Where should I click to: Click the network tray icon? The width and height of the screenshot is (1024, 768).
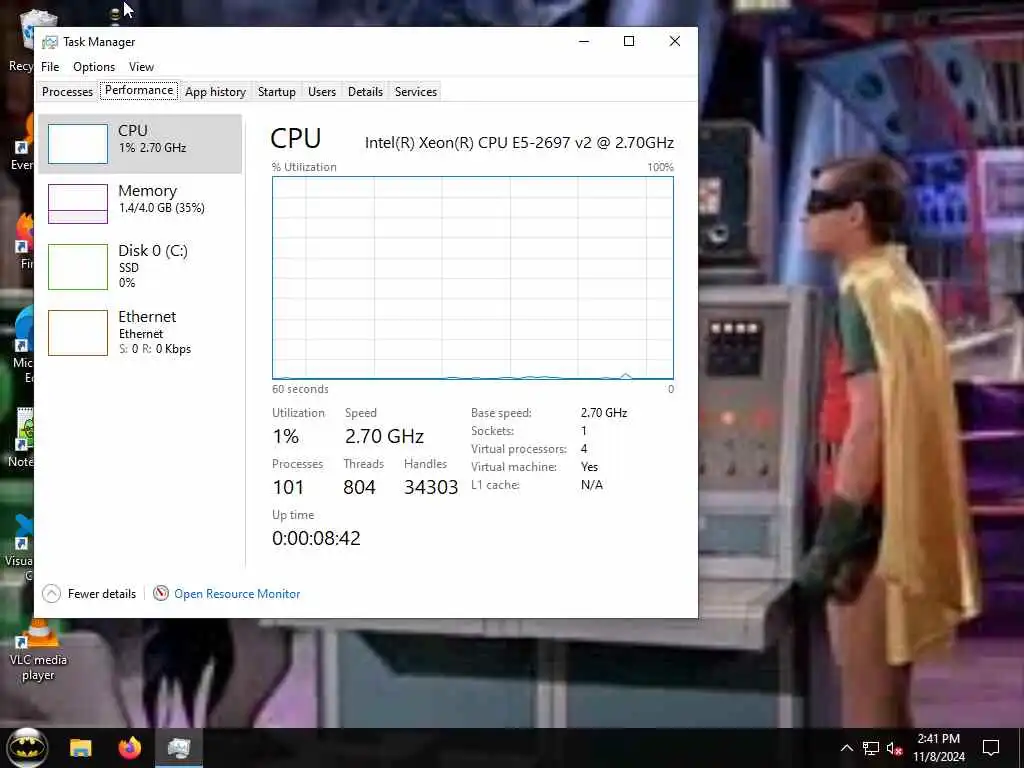click(871, 748)
